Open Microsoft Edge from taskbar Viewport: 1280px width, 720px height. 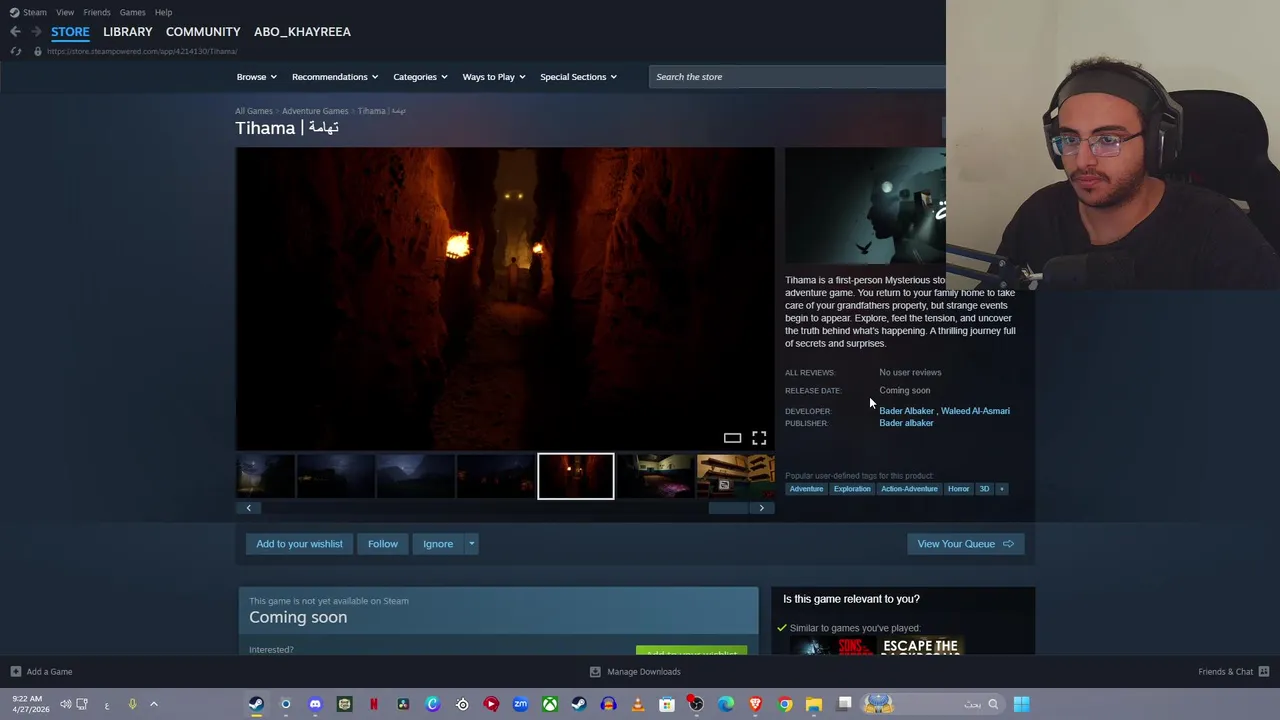(726, 704)
